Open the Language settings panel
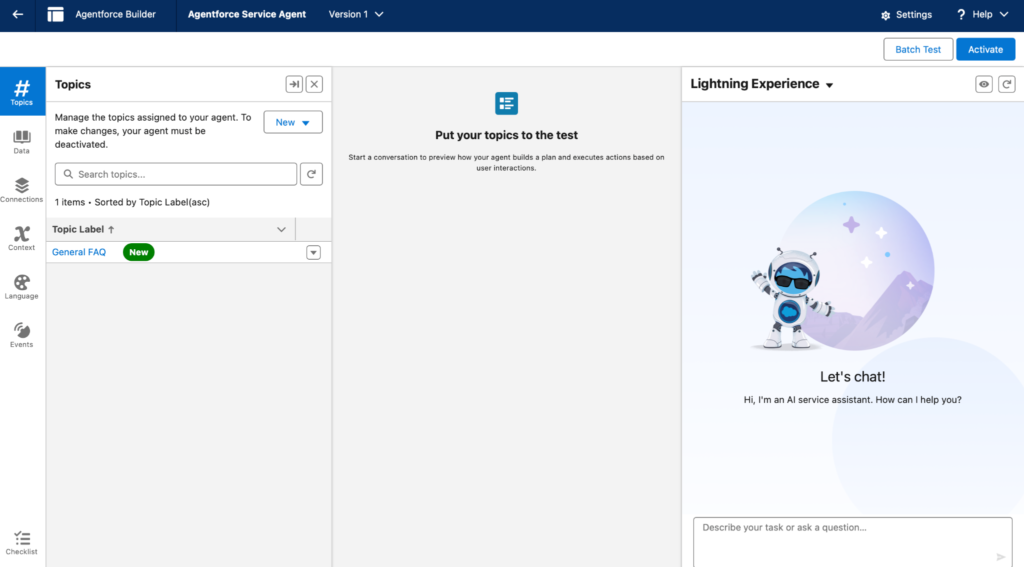The image size is (1024, 567). [22, 286]
